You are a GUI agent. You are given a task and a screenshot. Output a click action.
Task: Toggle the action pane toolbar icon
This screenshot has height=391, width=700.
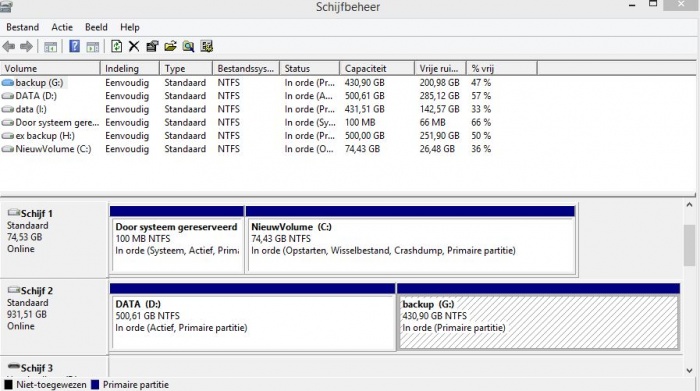point(92,46)
